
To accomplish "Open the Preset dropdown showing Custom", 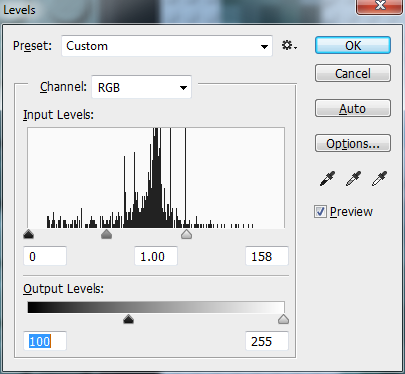I will [x=167, y=46].
